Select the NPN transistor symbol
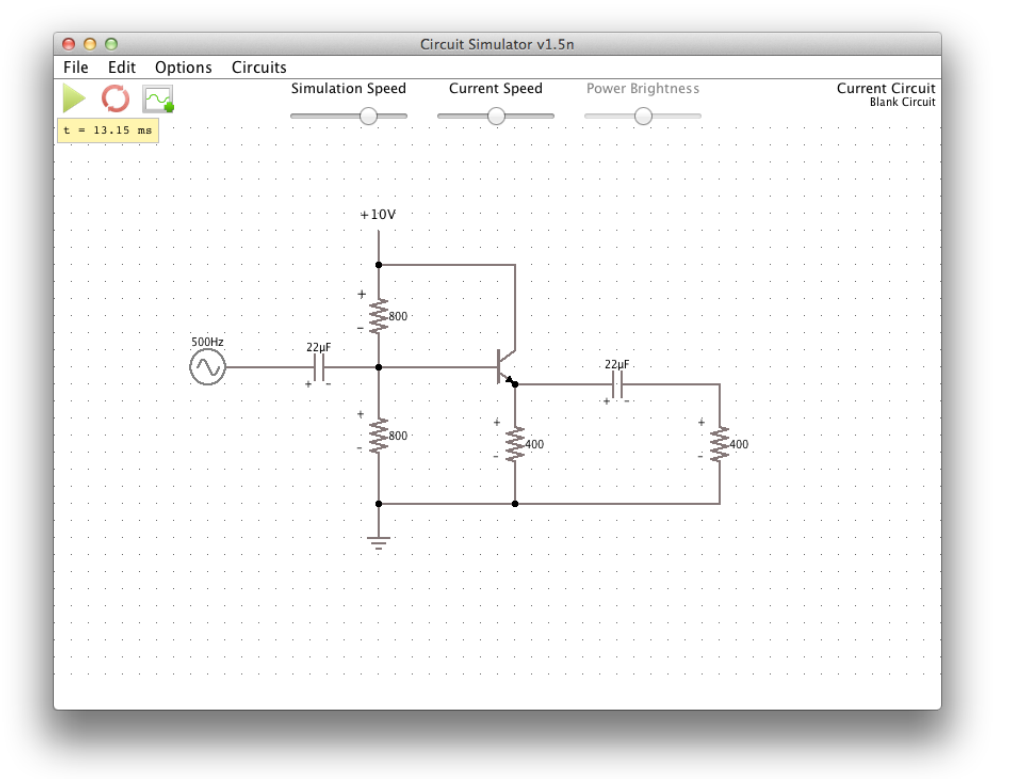Screen dimensions: 1012x779 (x=506, y=367)
